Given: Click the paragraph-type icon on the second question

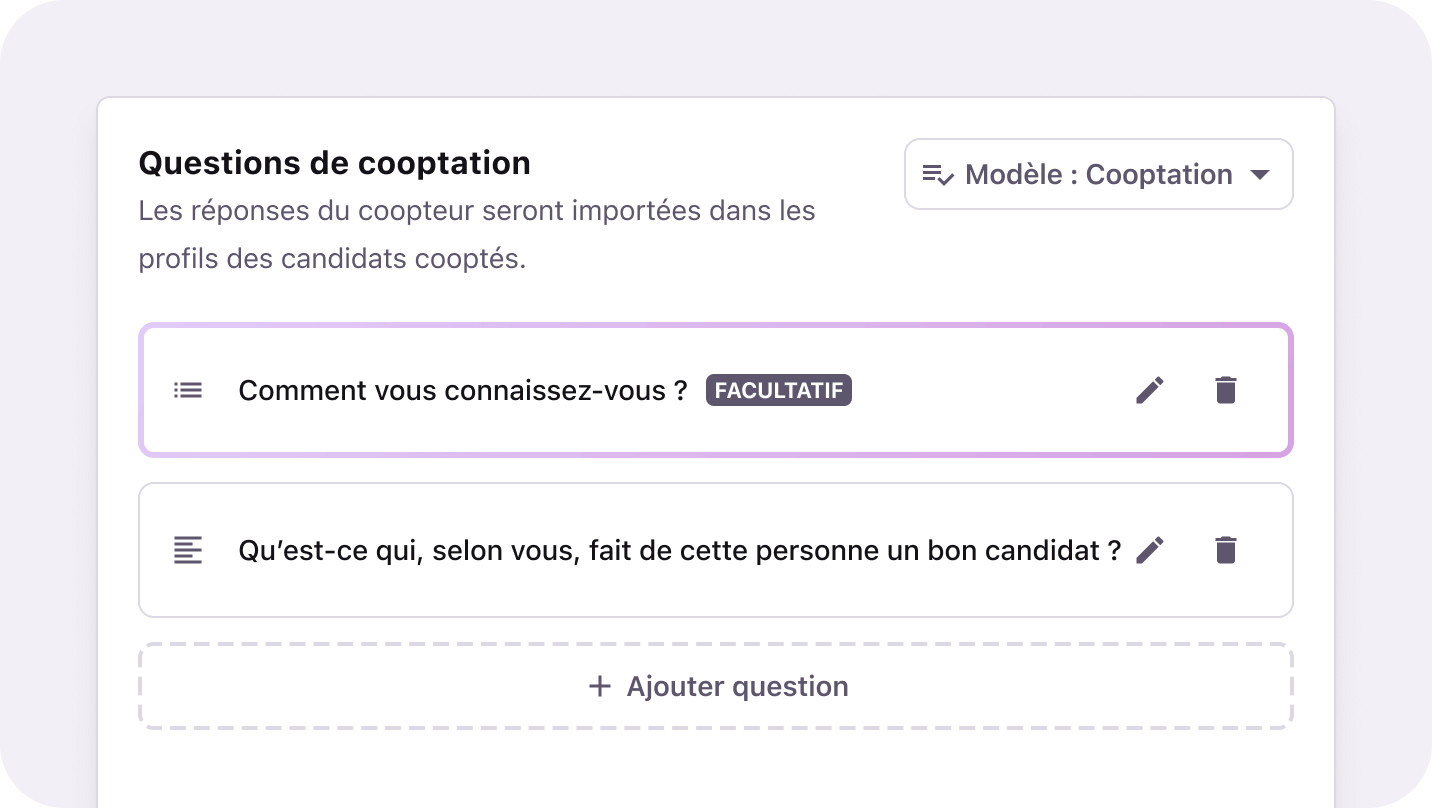Looking at the screenshot, I should [187, 550].
